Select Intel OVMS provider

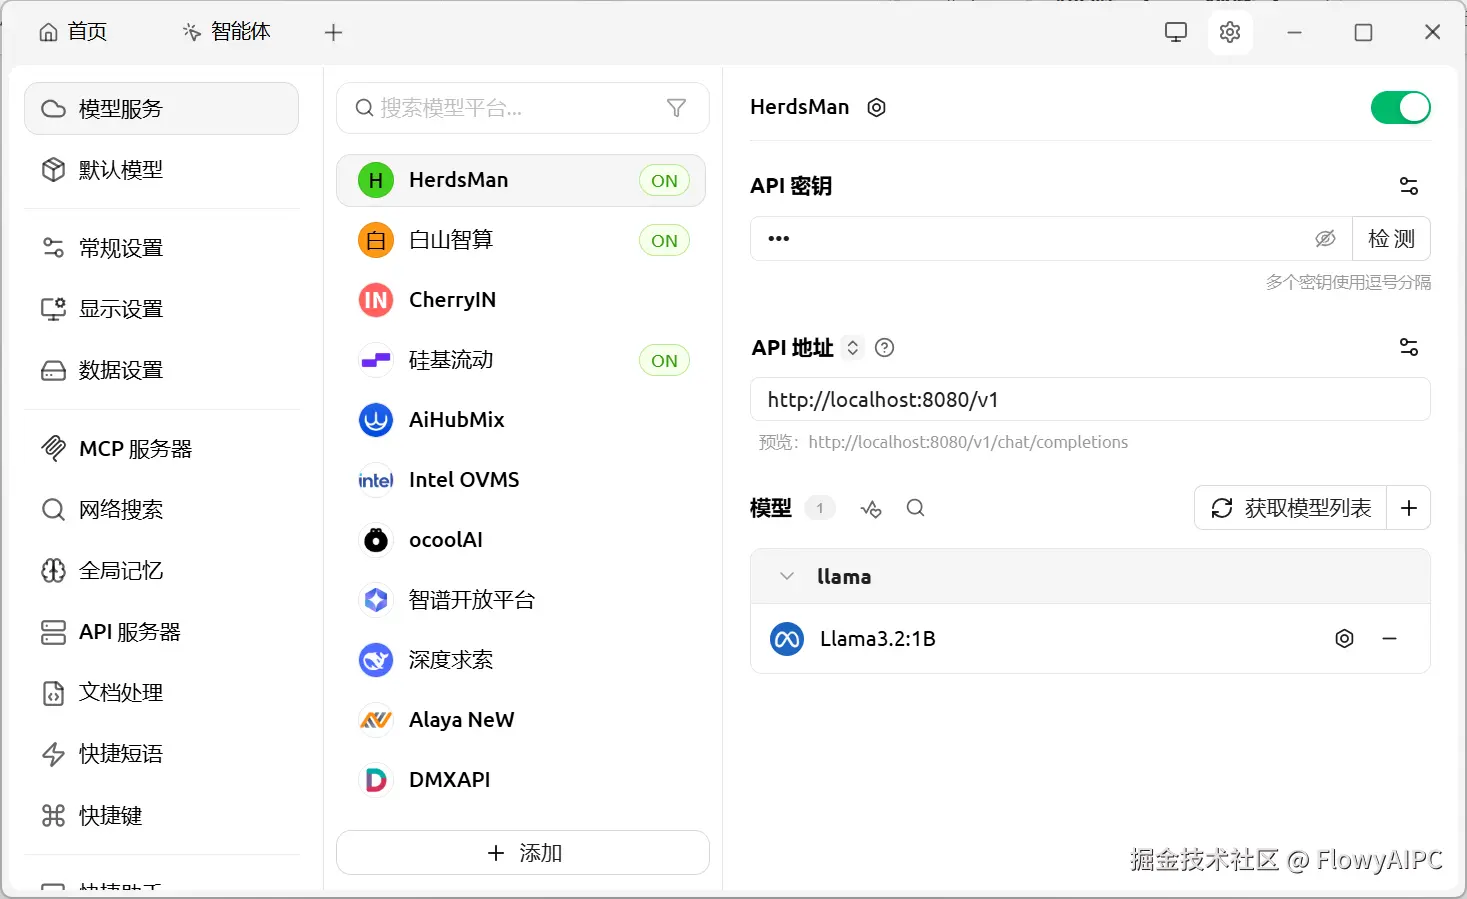(x=521, y=480)
